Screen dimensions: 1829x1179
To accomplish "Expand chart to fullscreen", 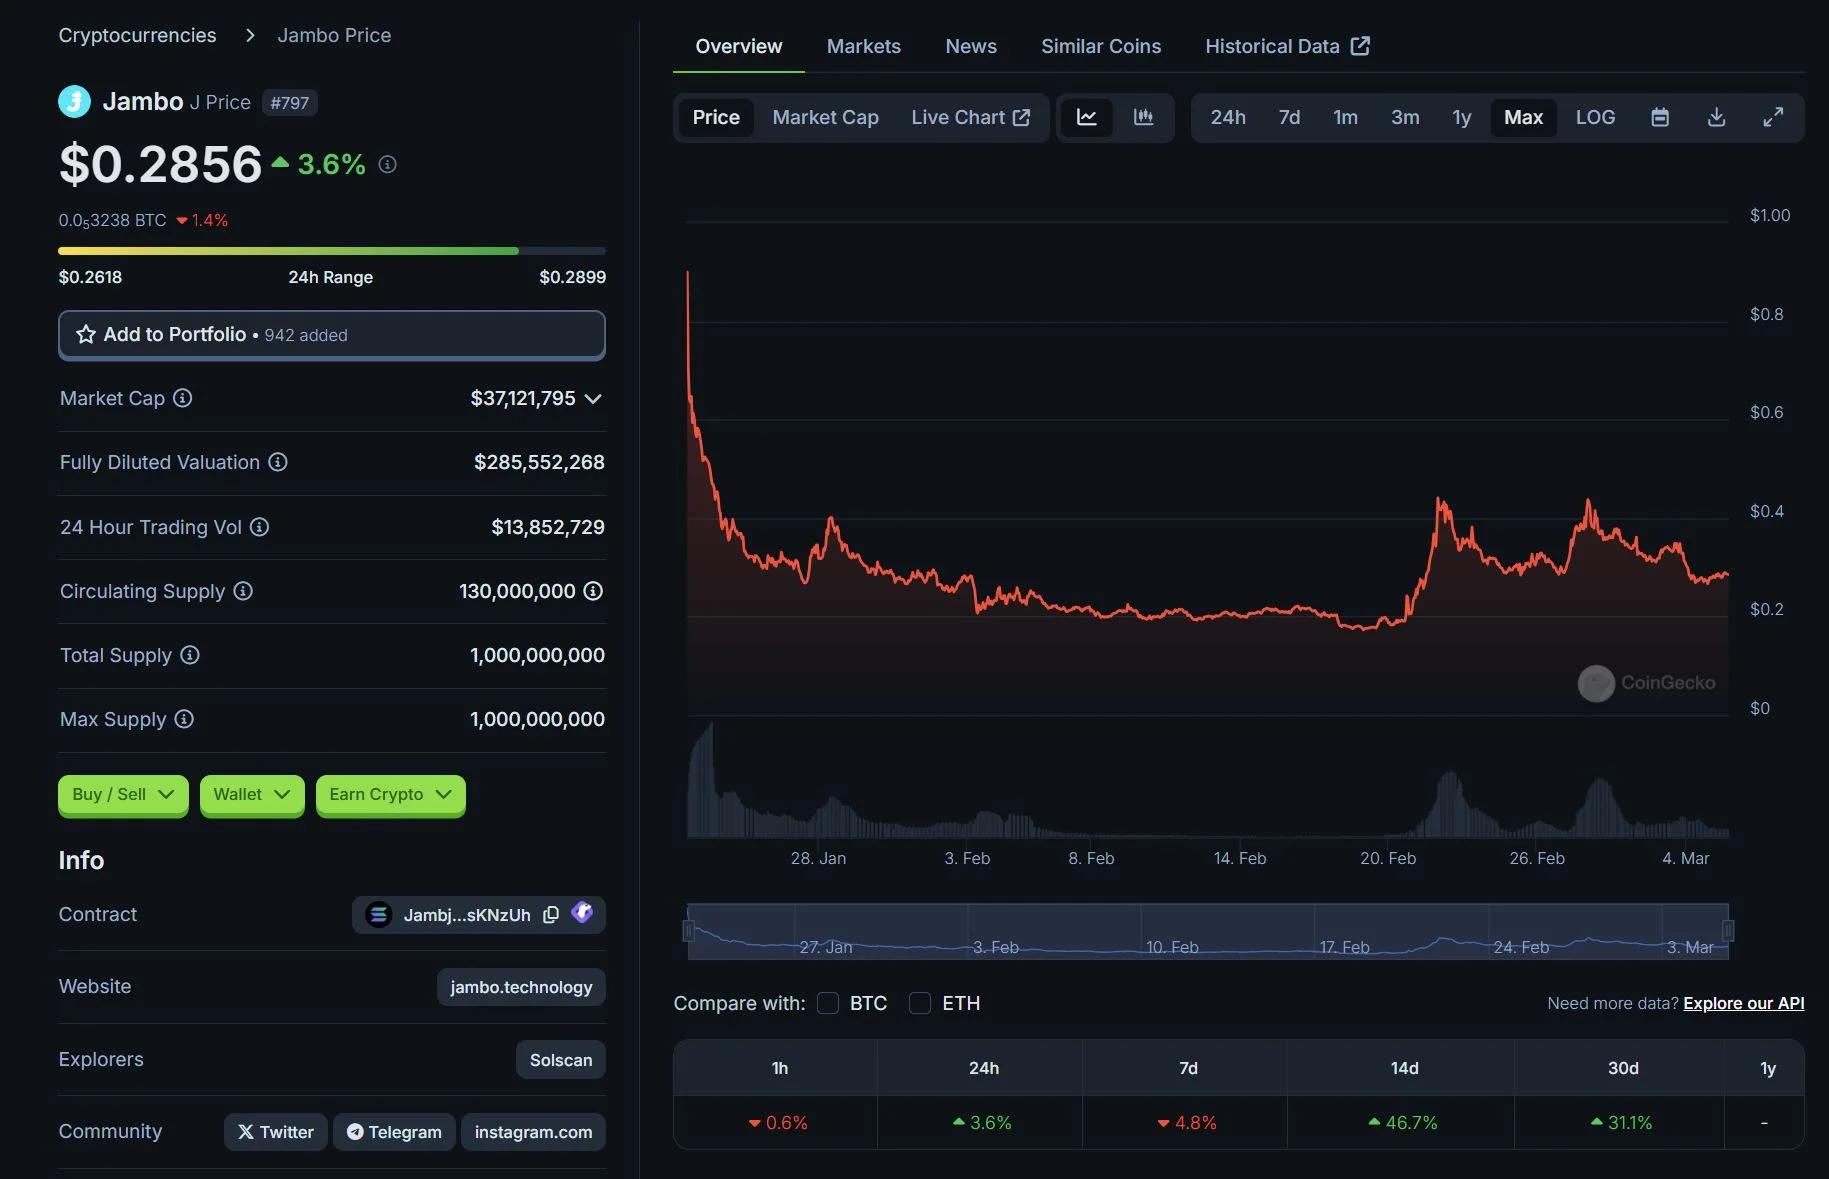I will (x=1774, y=117).
